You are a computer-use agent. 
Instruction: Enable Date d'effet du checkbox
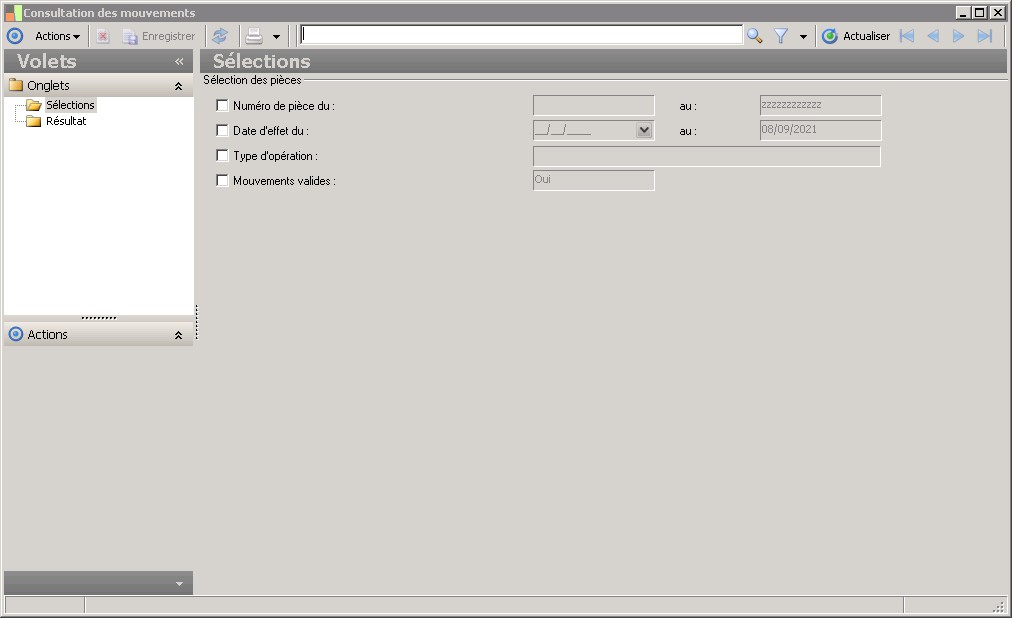(x=222, y=130)
